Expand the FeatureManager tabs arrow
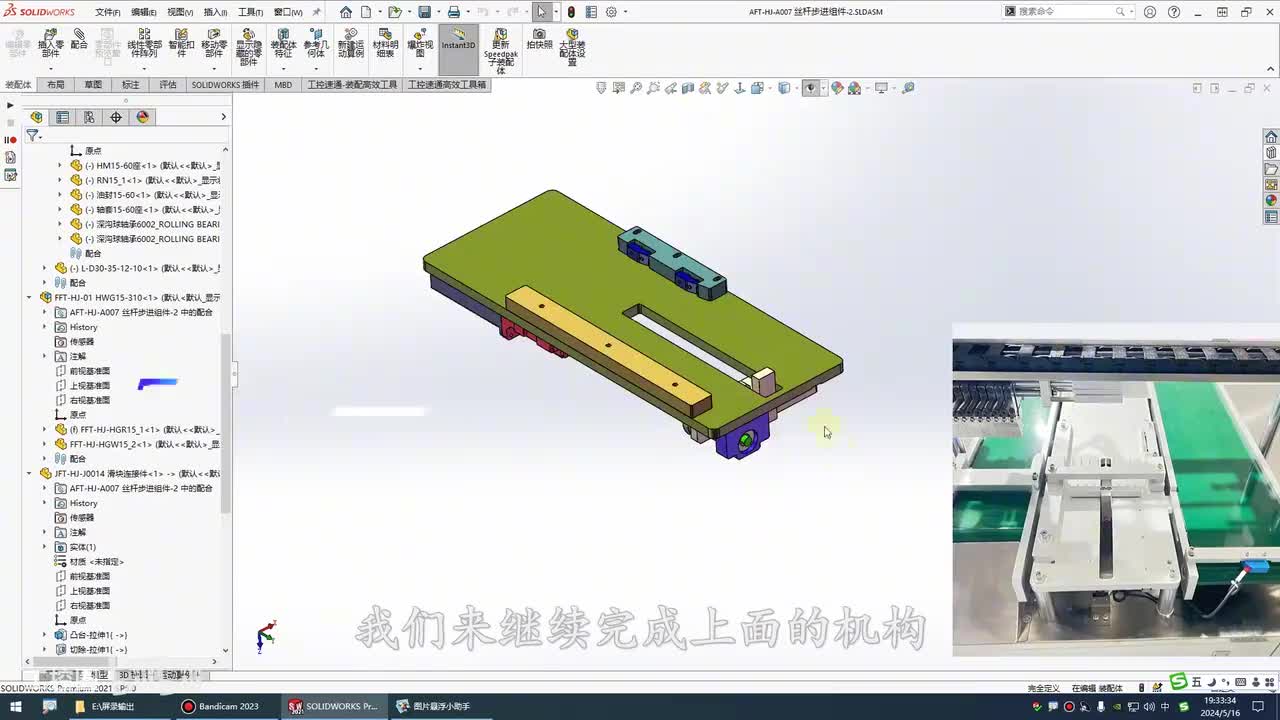Screen dimensions: 1280x720 223,117
